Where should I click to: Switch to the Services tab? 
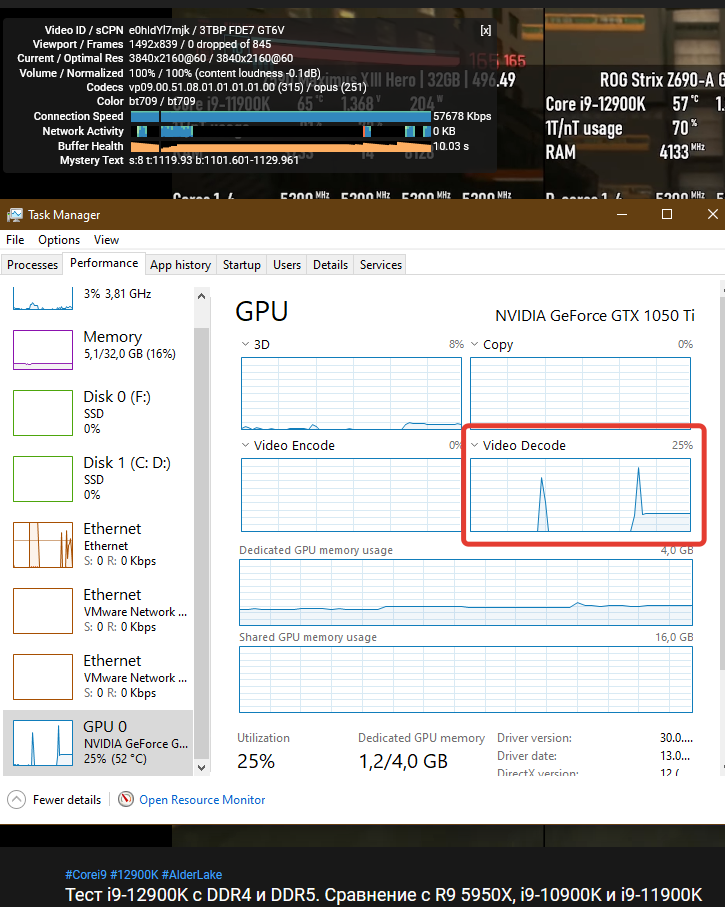(381, 264)
